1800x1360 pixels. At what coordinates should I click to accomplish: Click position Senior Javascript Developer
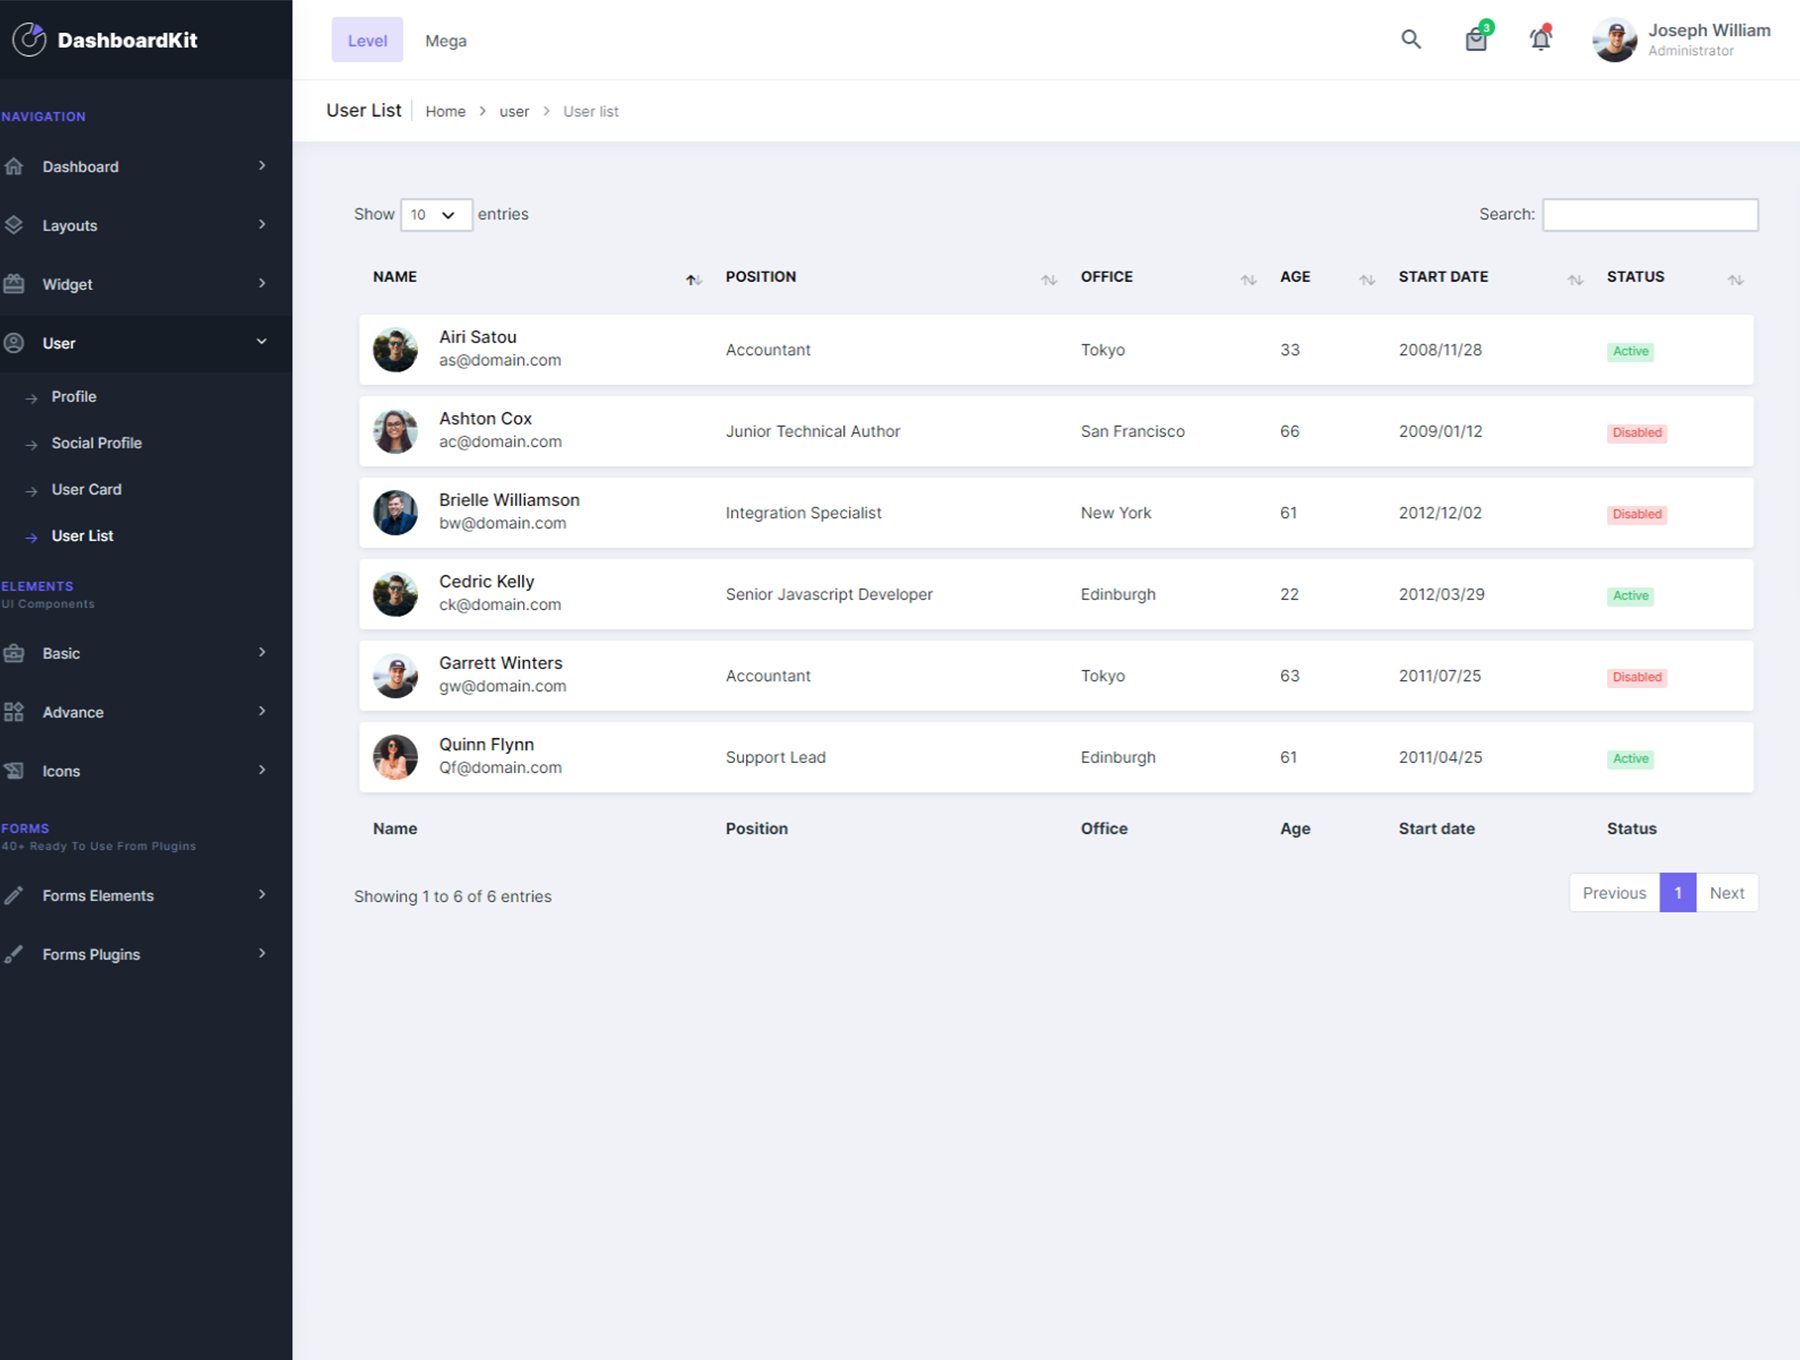tap(829, 594)
